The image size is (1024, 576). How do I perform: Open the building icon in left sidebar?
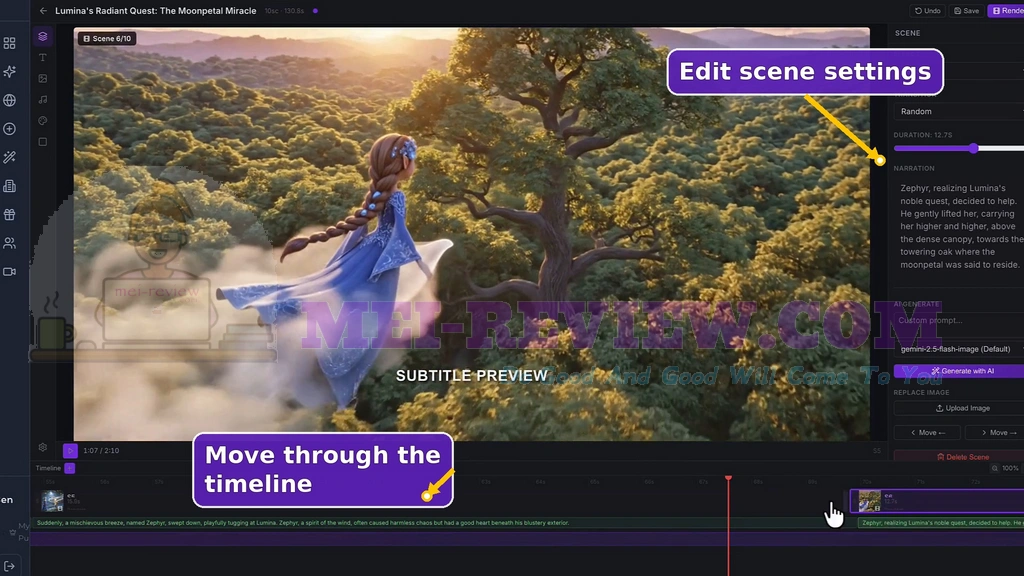[x=9, y=186]
